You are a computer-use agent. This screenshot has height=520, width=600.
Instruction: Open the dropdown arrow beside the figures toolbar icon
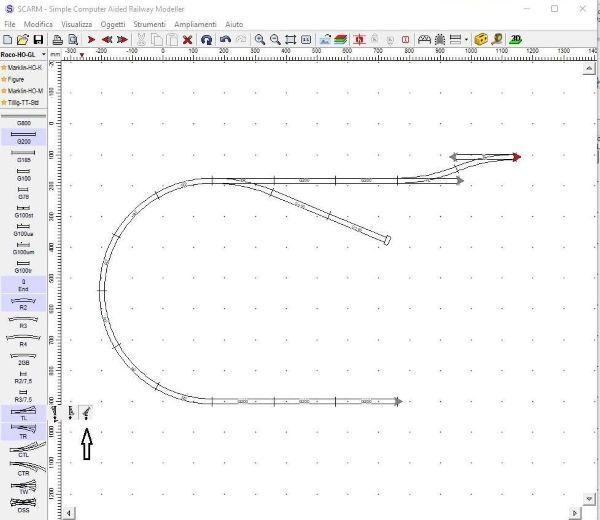coord(466,39)
